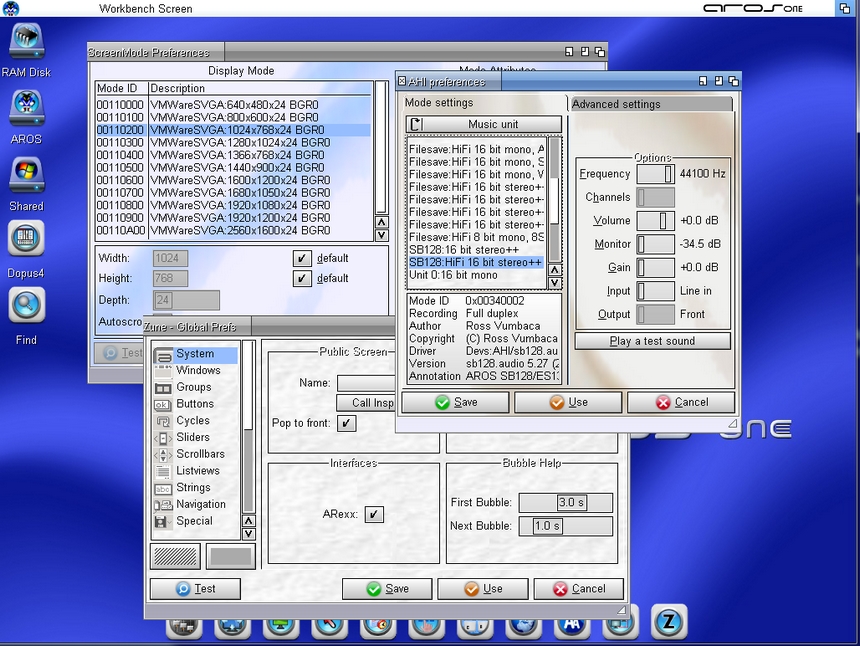The width and height of the screenshot is (860, 646).
Task: Toggle the ARexx interface checkbox
Action: point(373,514)
